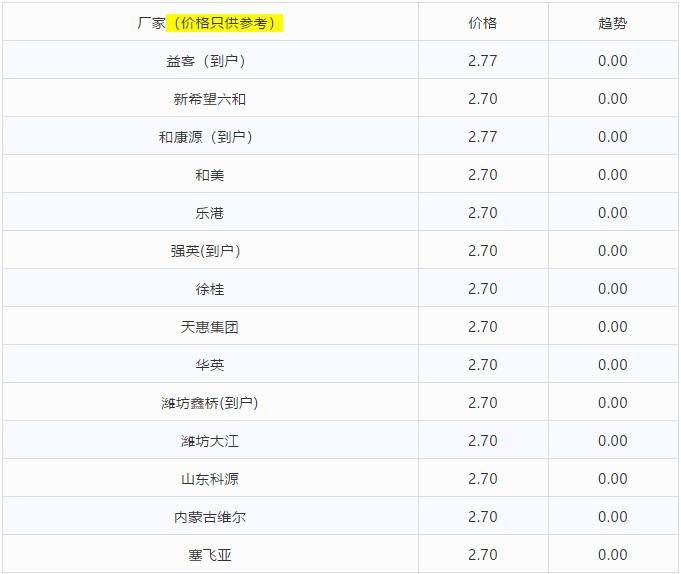Select trend 0.00 in 潍坊大江 row
681x574 pixels.
(612, 441)
